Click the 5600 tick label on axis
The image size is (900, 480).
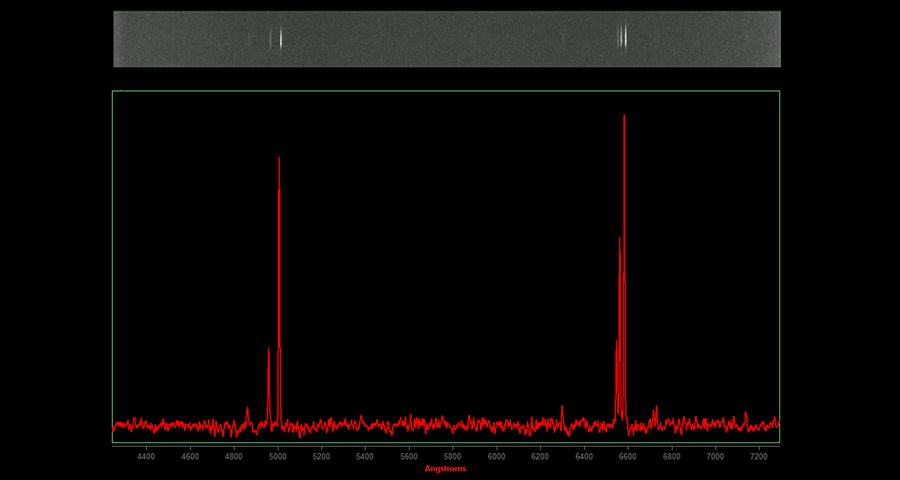tap(408, 456)
